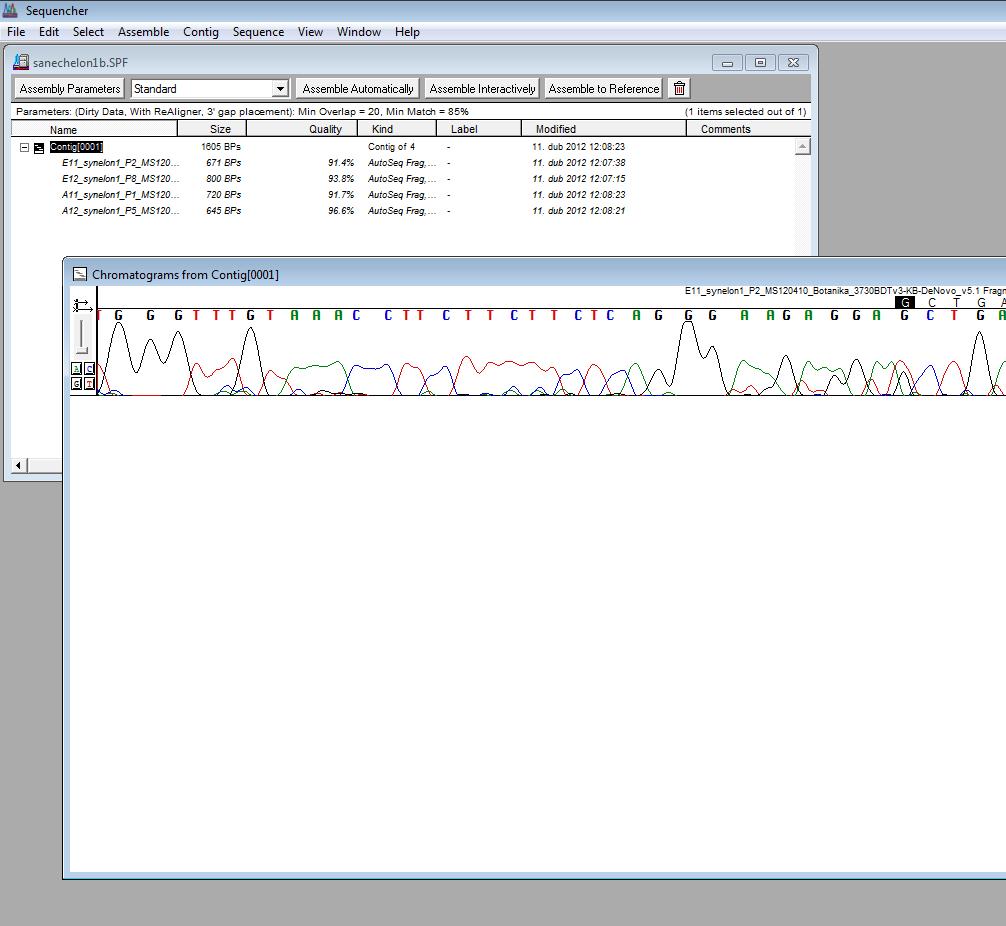The image size is (1006, 926).
Task: Minimize the sanechelon1b.SPF project window
Action: 727,63
